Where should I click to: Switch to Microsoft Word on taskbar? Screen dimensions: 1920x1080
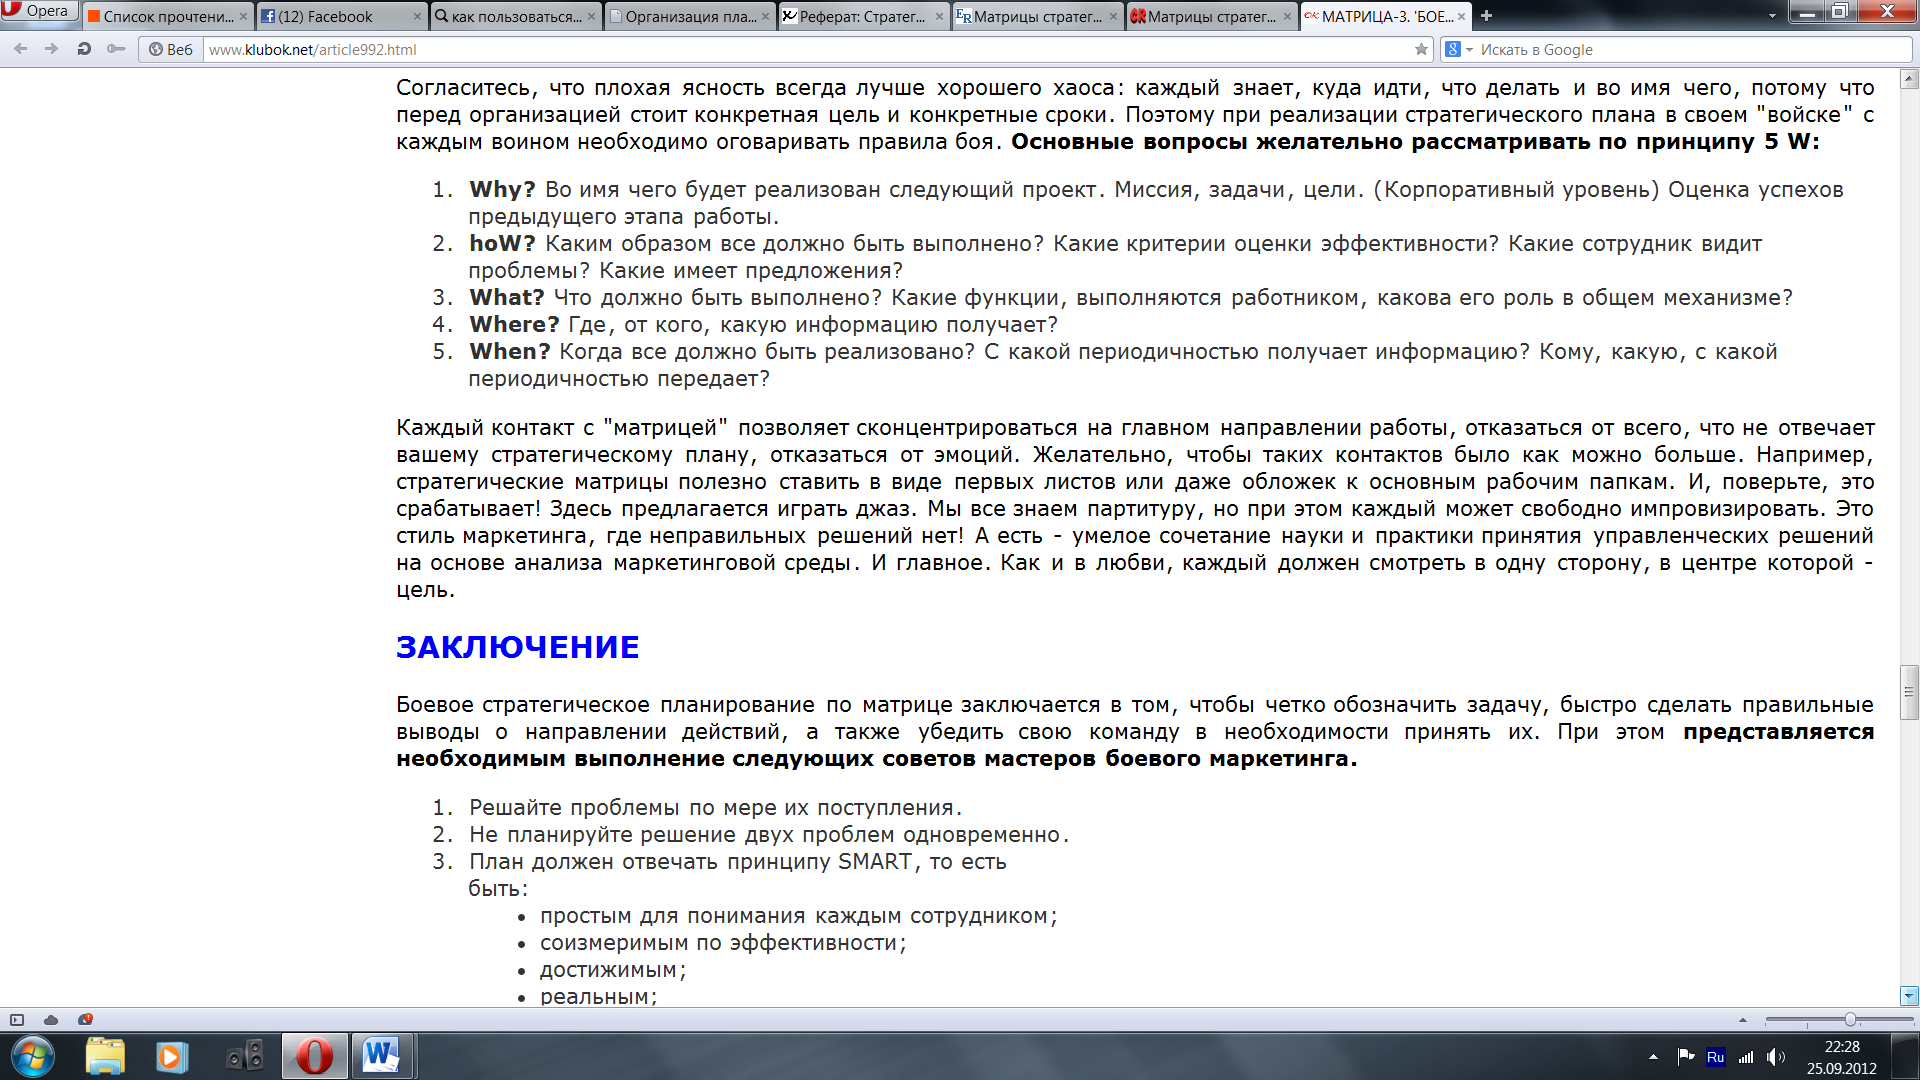pos(382,1056)
